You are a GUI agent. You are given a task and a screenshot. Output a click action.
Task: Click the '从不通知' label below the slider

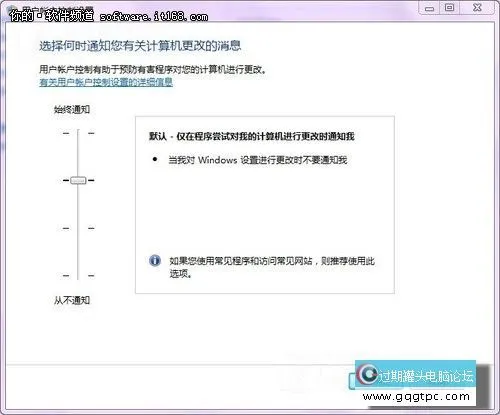pyautogui.click(x=72, y=300)
